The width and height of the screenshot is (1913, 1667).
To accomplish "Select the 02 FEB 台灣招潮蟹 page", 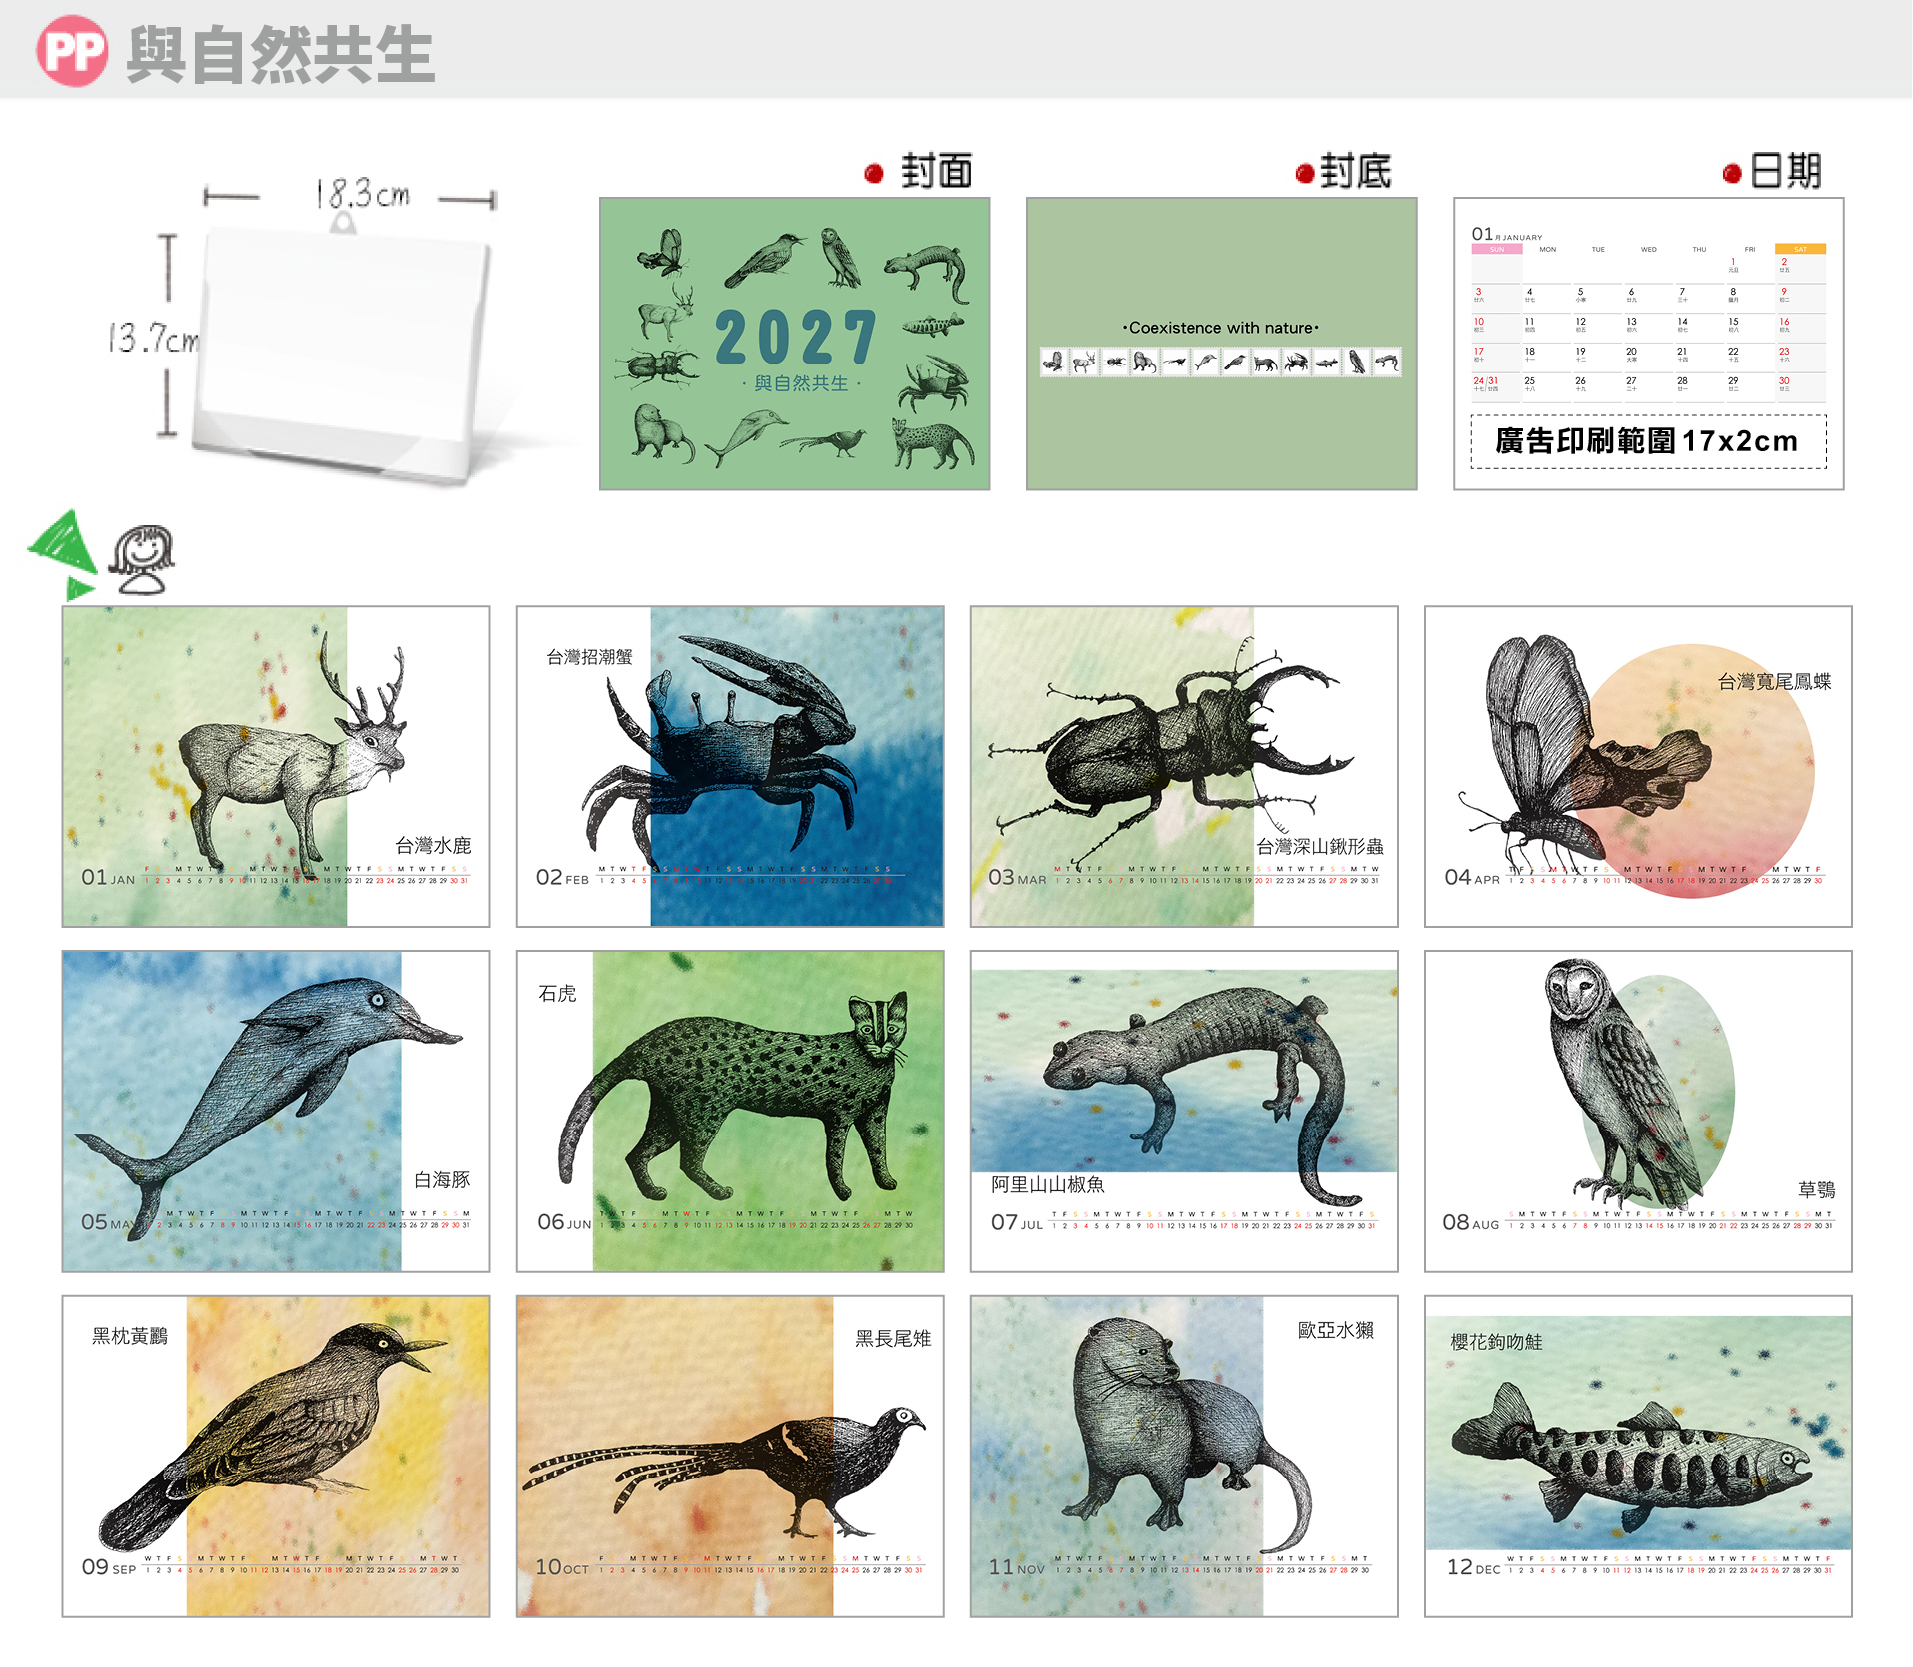I will click(x=730, y=766).
